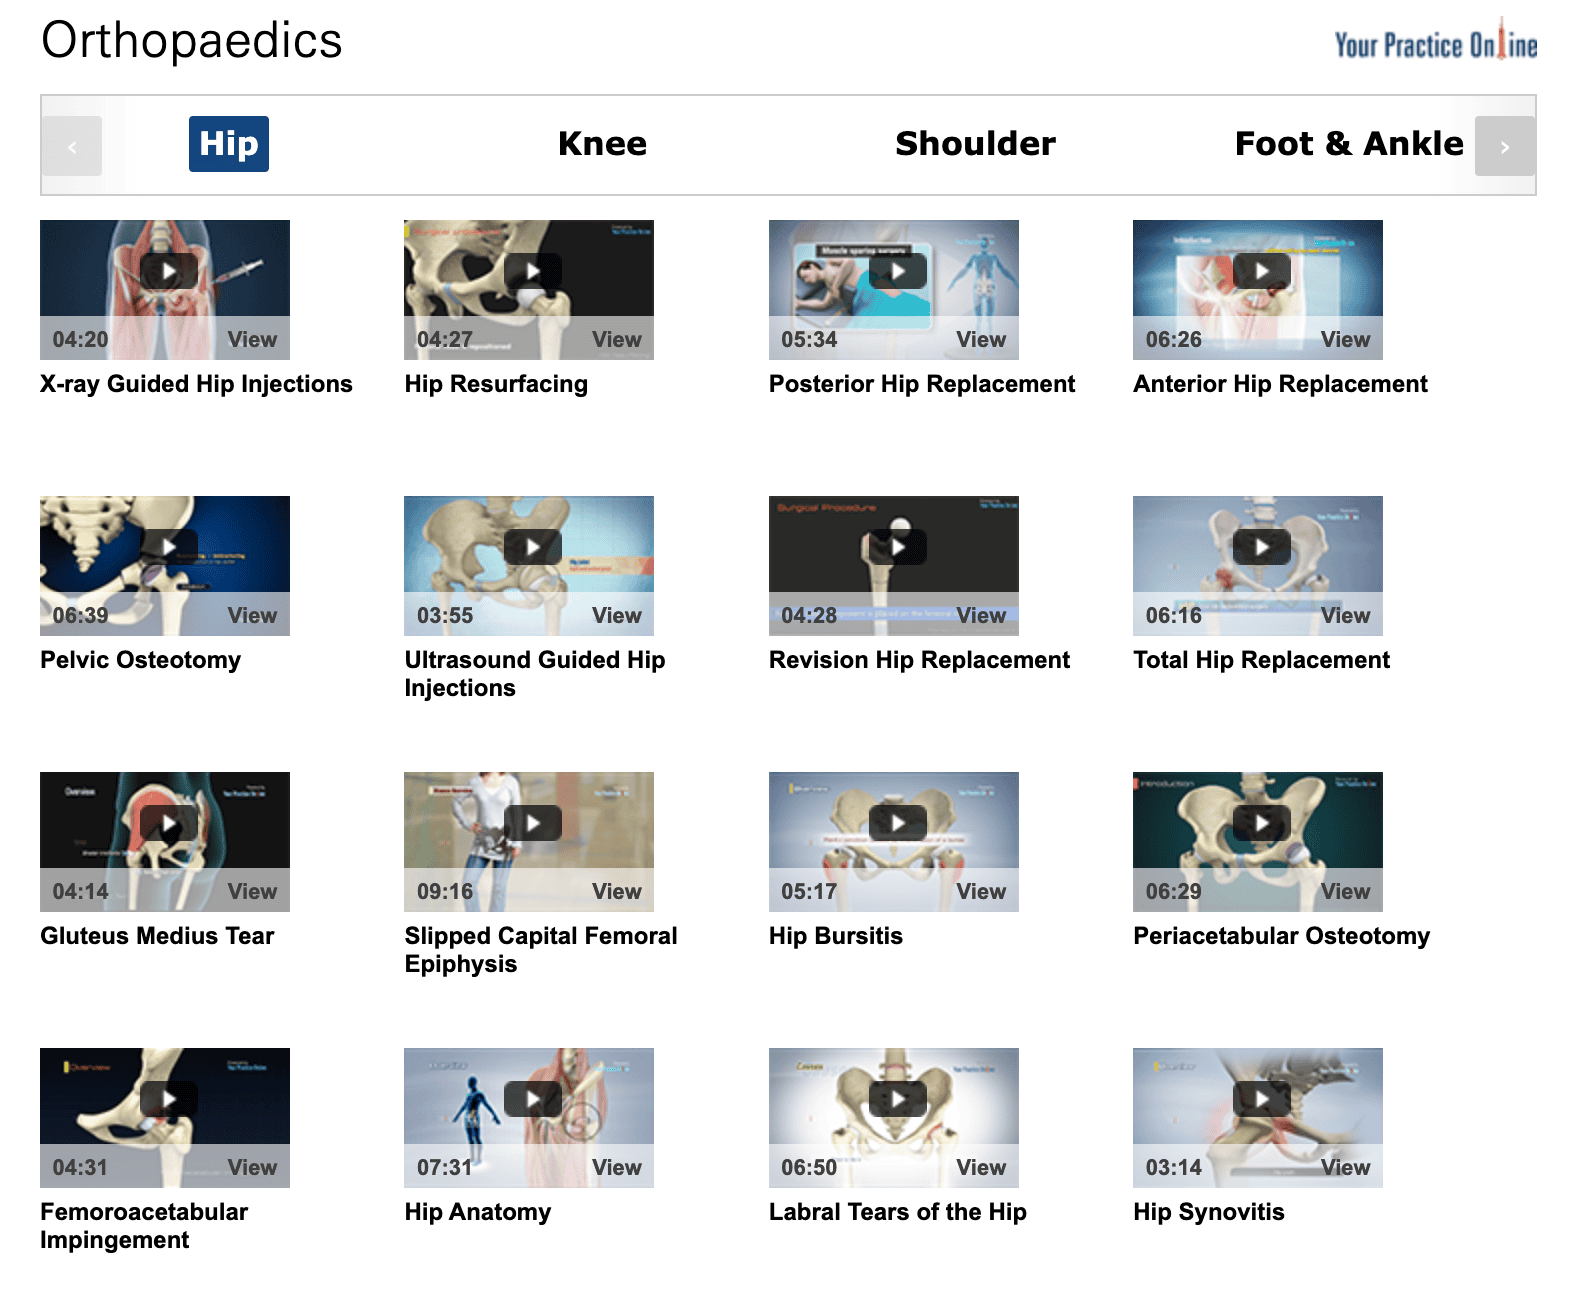Viewport: 1580px width, 1294px height.
Task: Play the Anterior Hip Replacement video
Action: click(x=1262, y=271)
